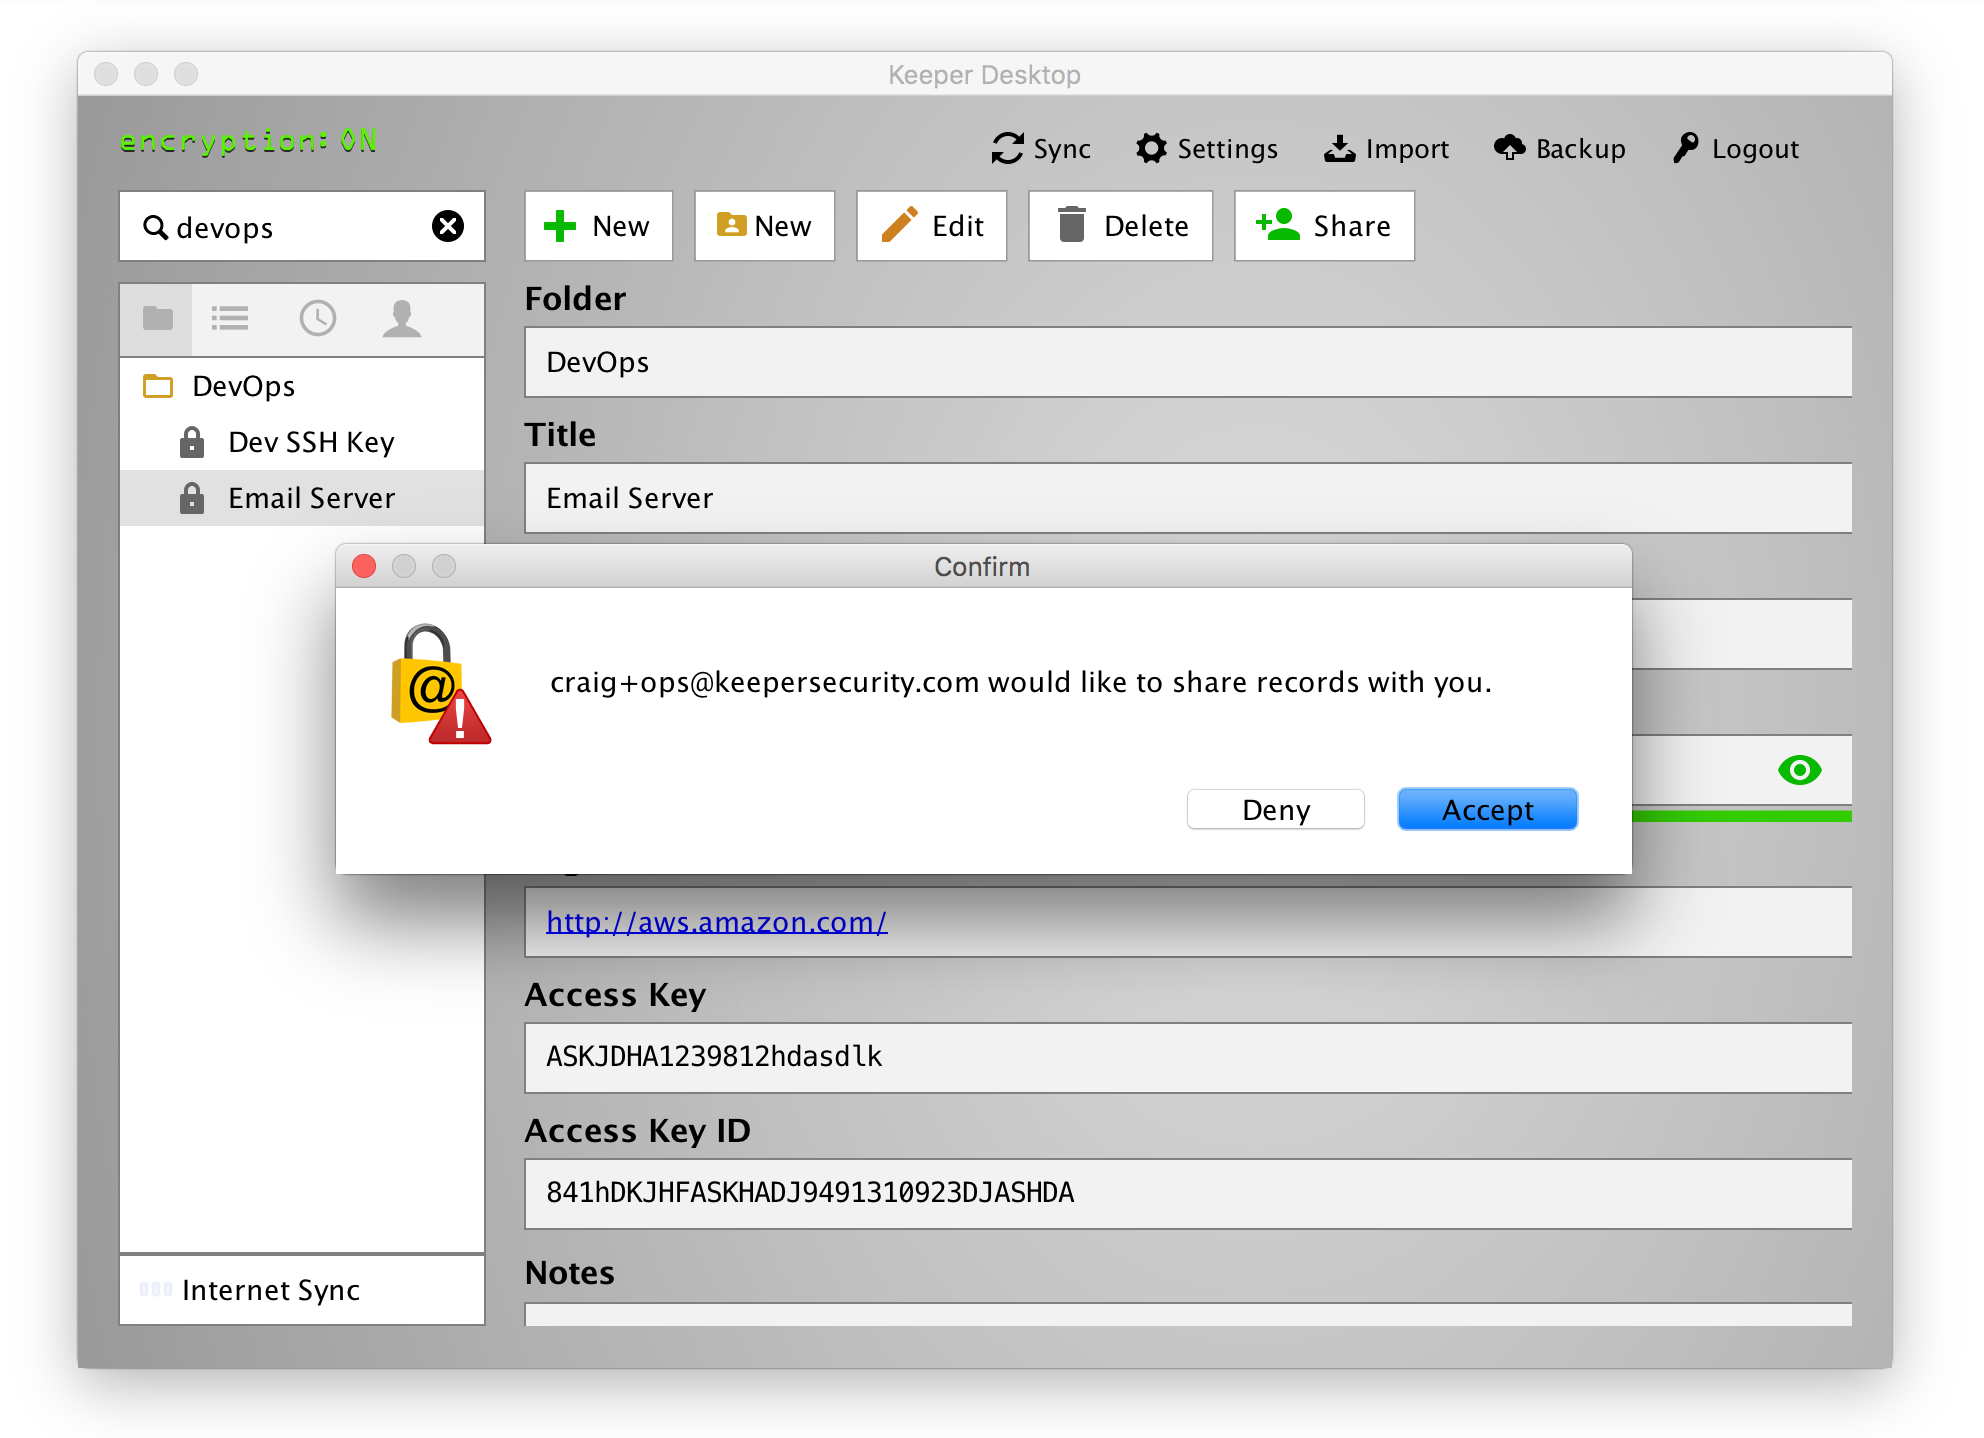The width and height of the screenshot is (1984, 1438).
Task: Click the Import download icon
Action: (1339, 148)
